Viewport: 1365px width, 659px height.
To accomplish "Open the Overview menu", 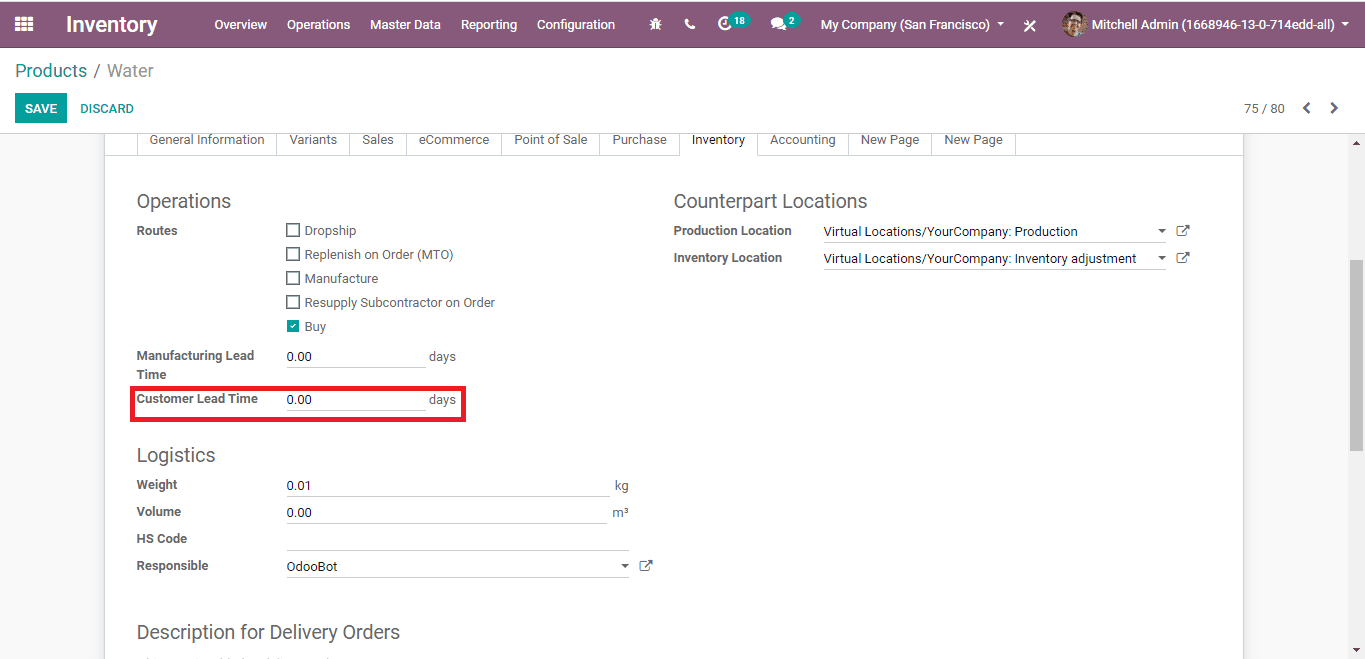I will point(241,24).
